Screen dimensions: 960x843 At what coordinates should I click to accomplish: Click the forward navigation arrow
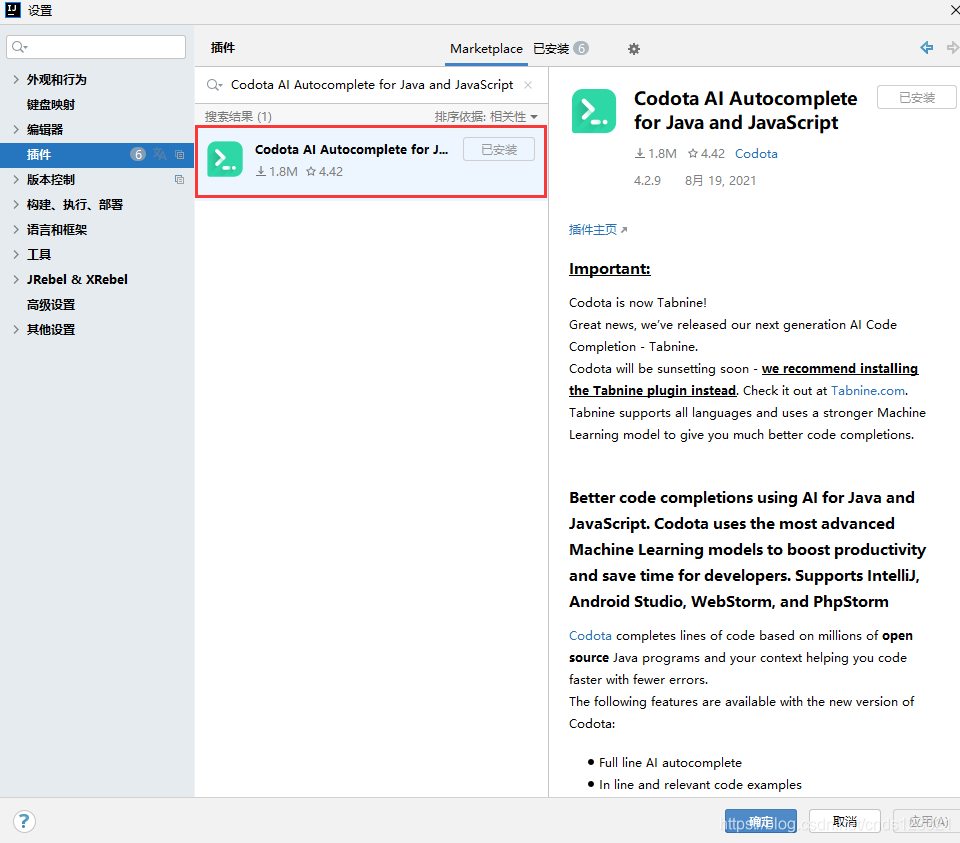pos(953,48)
